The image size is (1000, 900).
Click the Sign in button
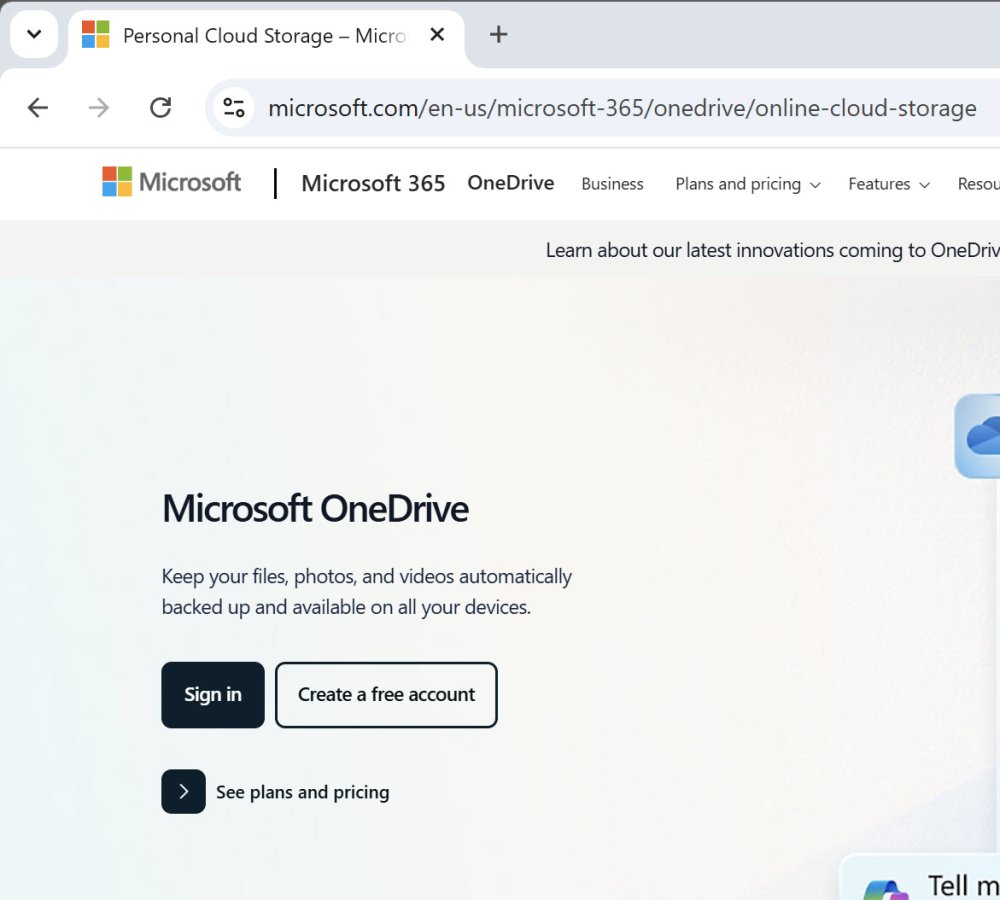213,695
